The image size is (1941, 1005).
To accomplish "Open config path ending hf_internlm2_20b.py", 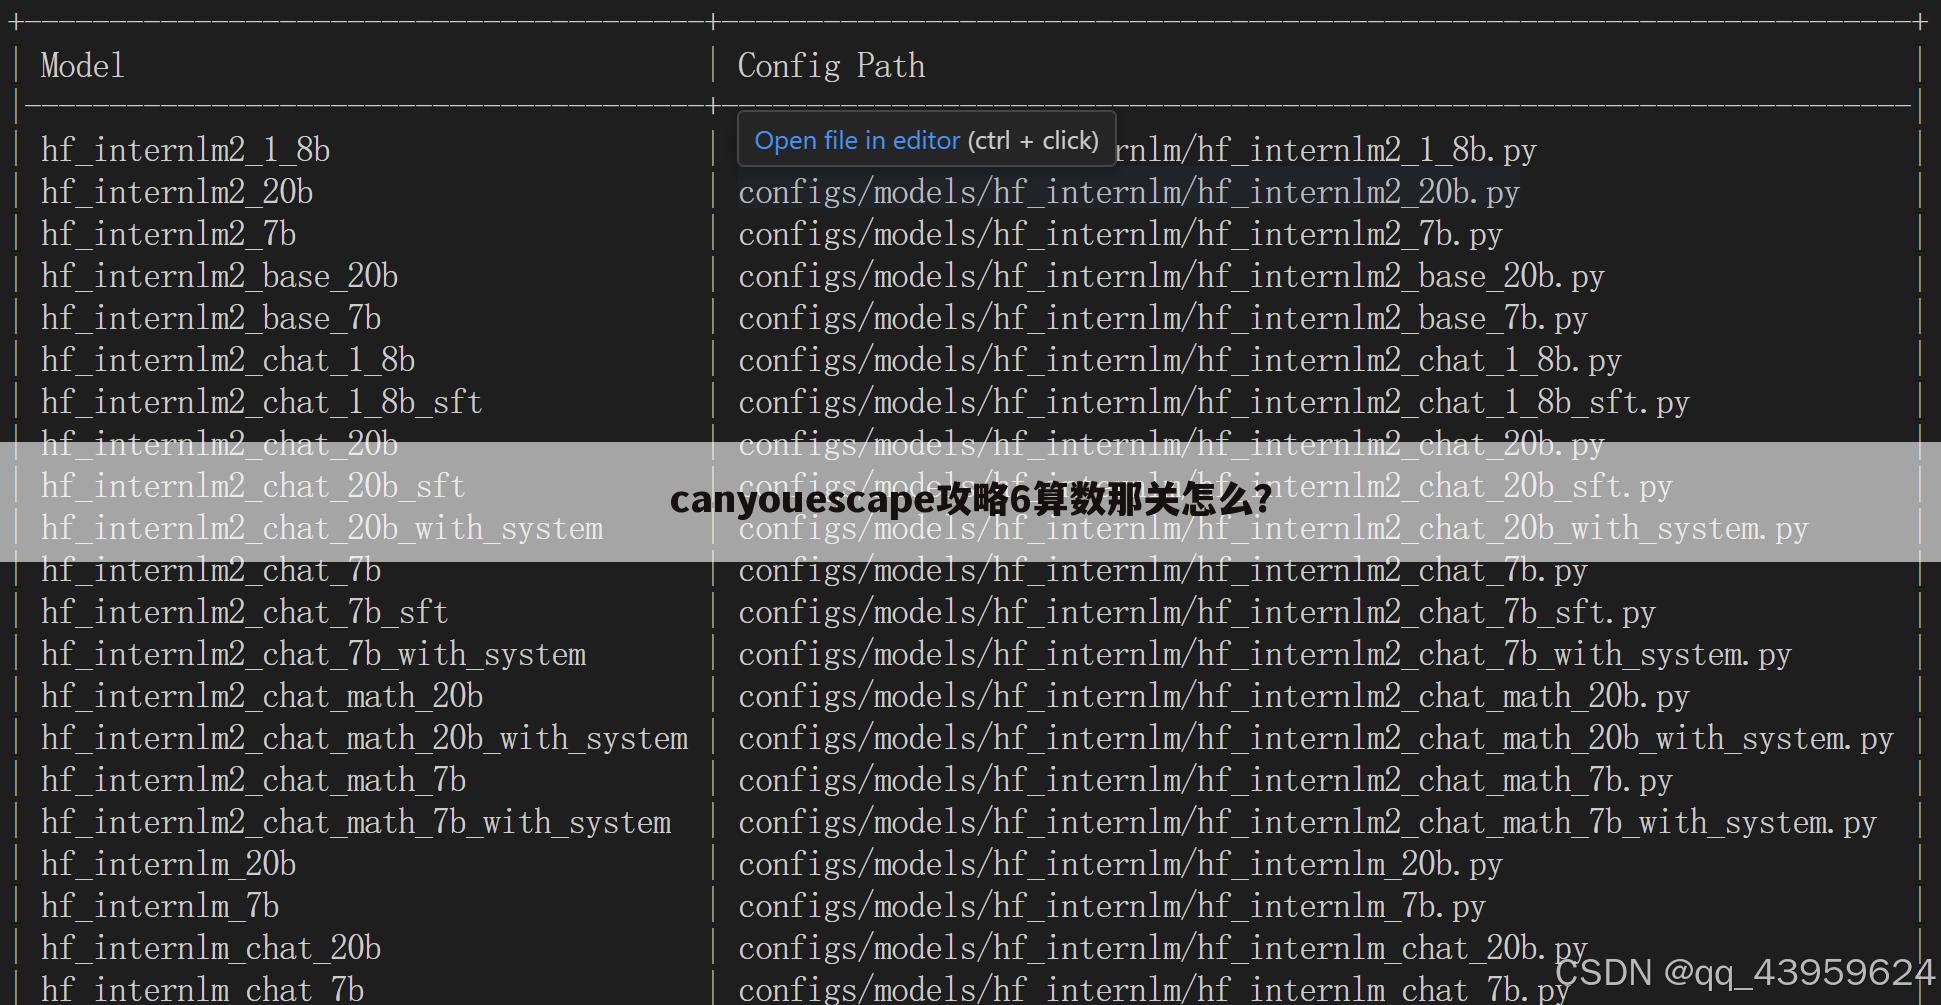I will [1129, 192].
